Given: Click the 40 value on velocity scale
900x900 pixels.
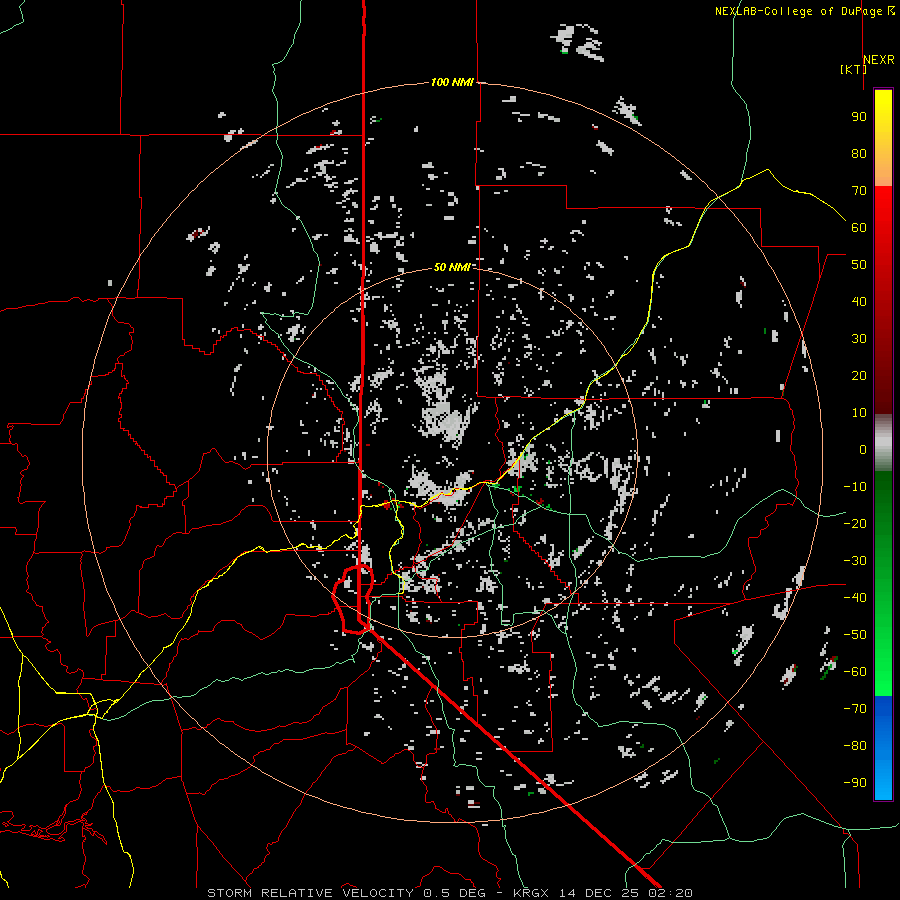Looking at the screenshot, I should coord(859,301).
